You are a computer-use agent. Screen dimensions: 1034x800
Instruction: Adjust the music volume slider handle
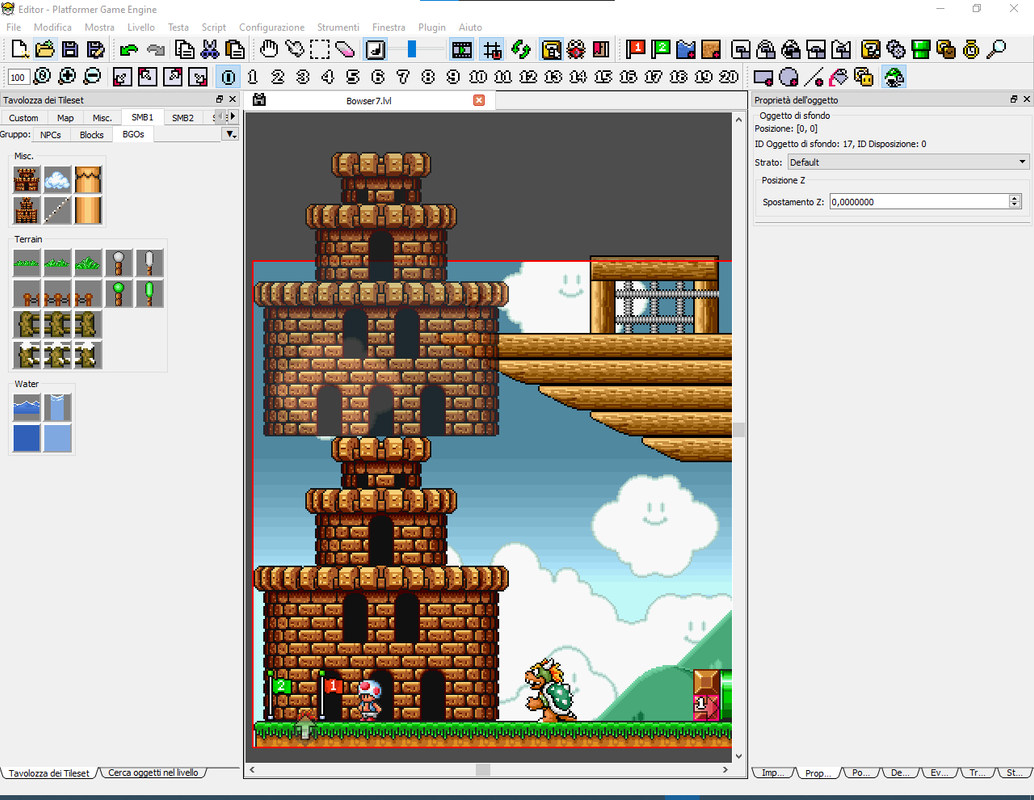click(412, 49)
